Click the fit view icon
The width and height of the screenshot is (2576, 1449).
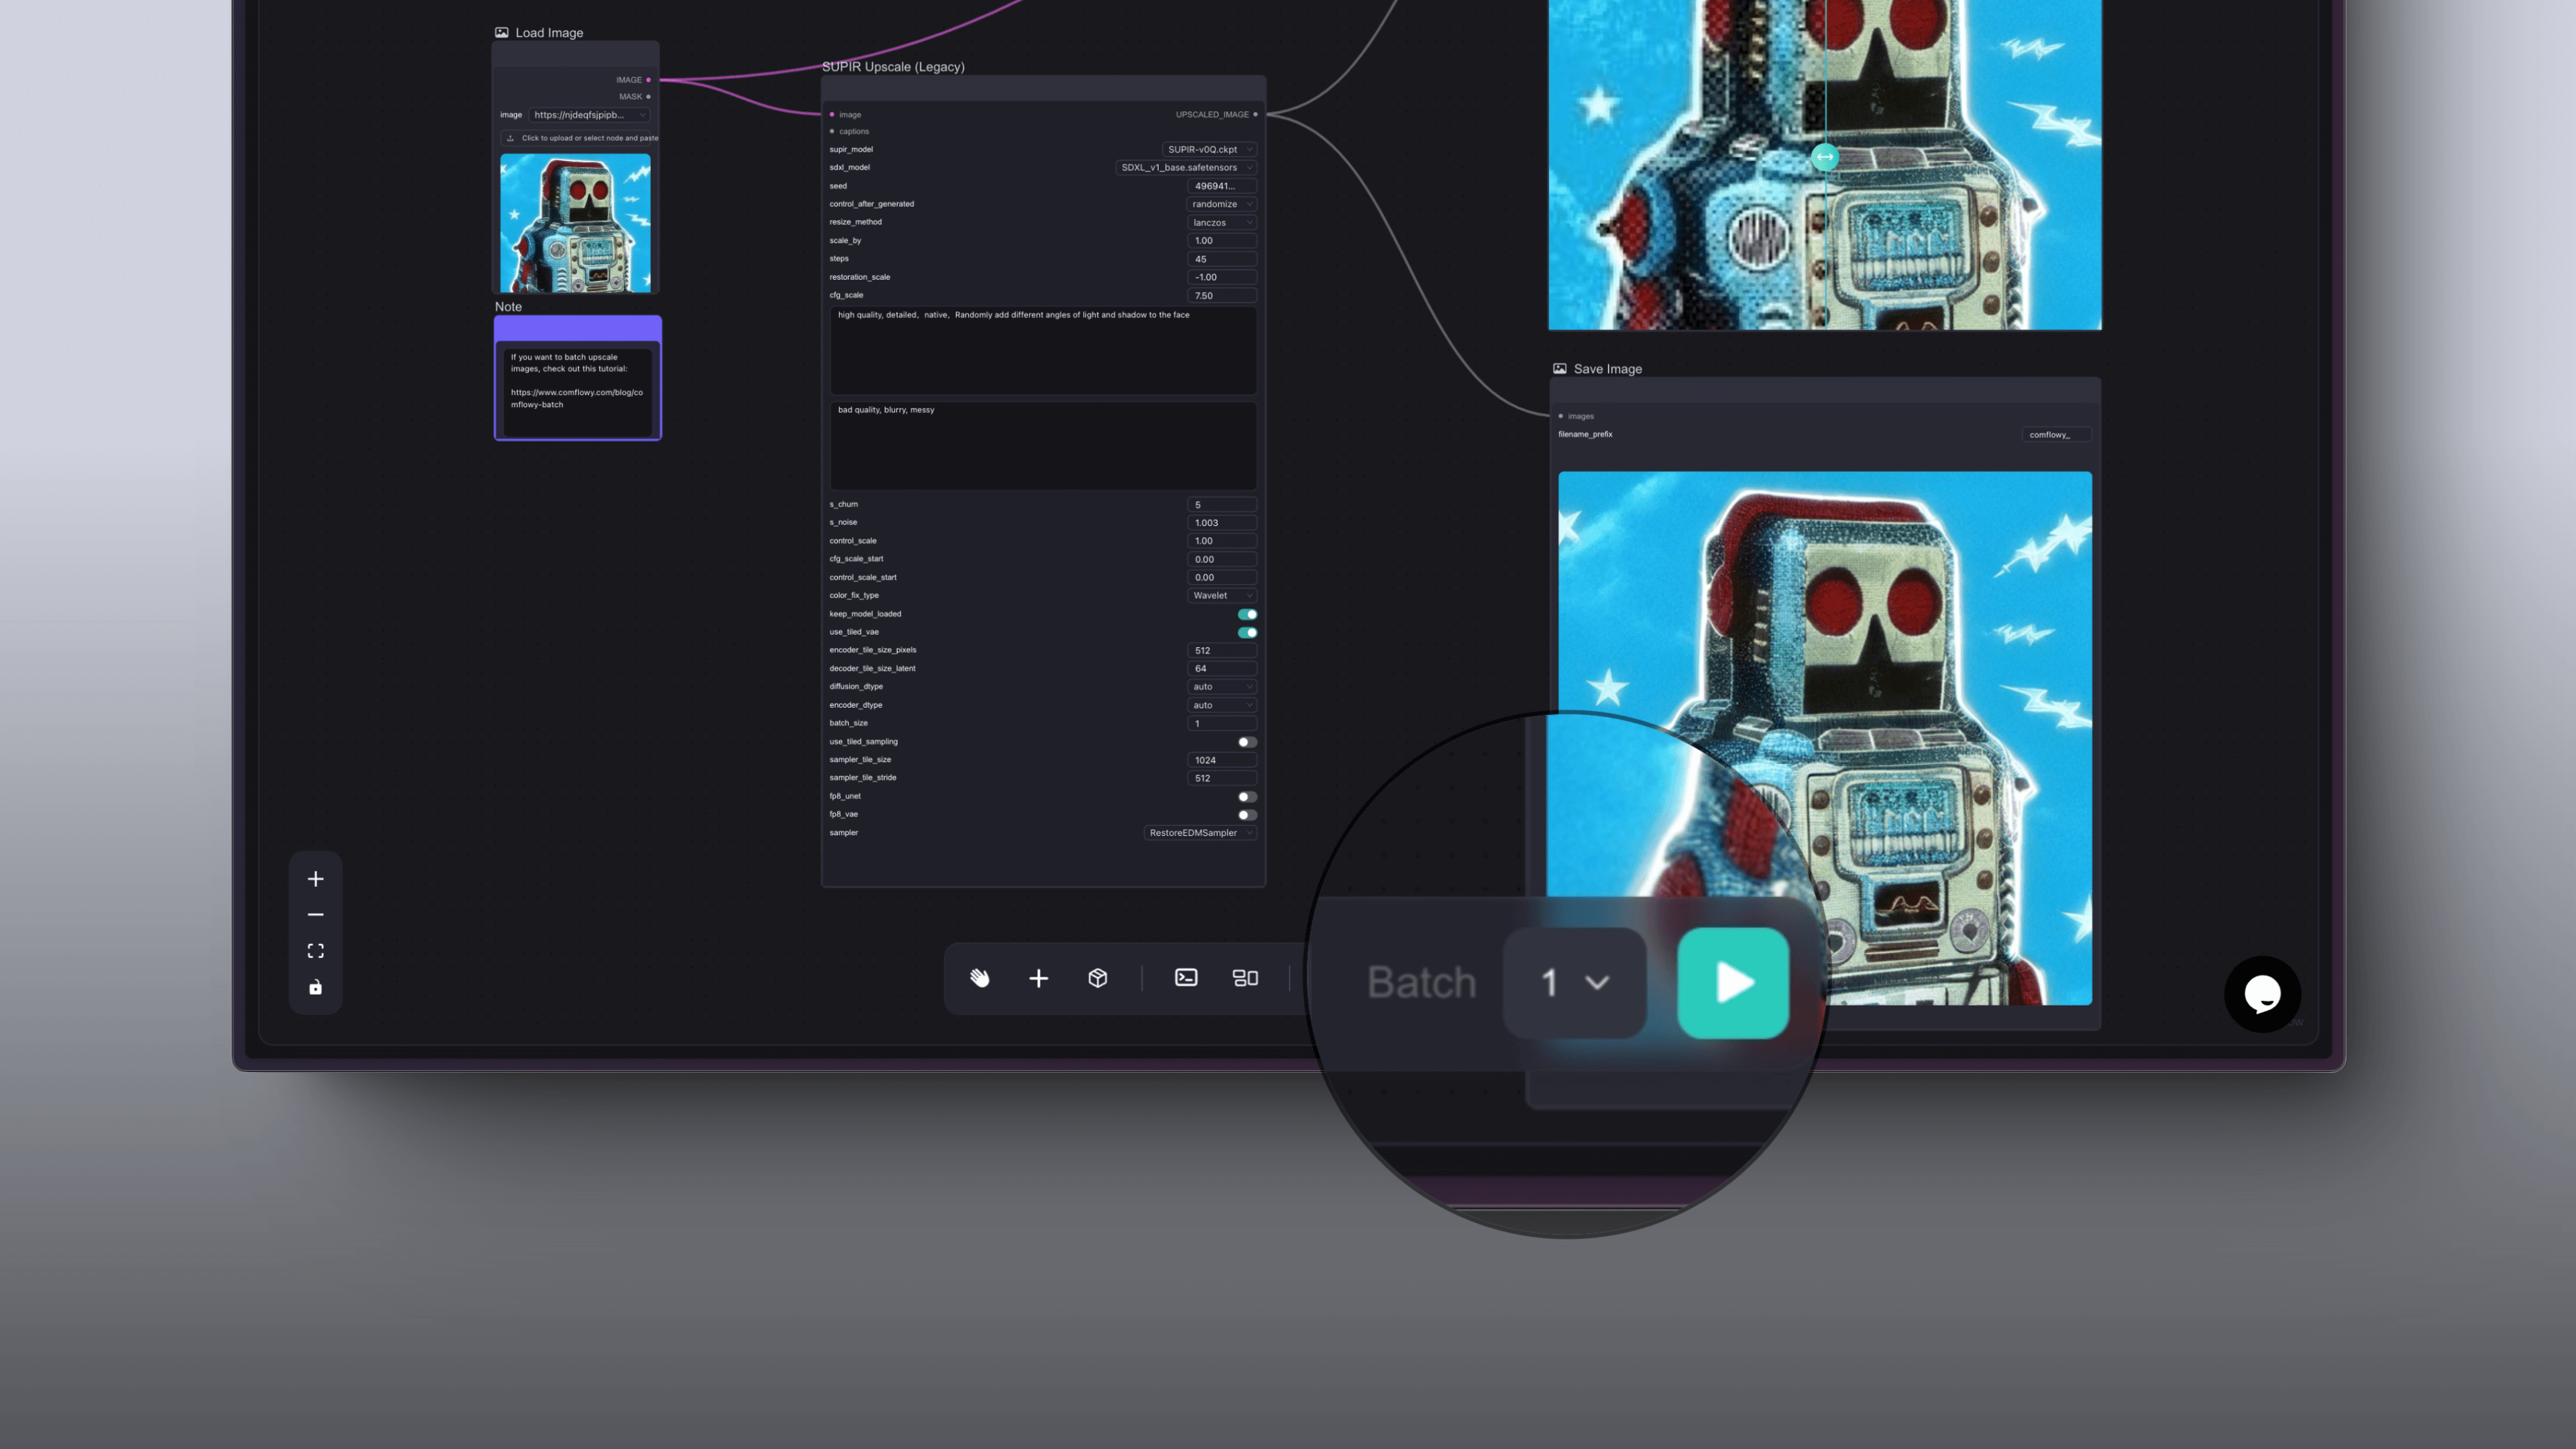(x=315, y=951)
